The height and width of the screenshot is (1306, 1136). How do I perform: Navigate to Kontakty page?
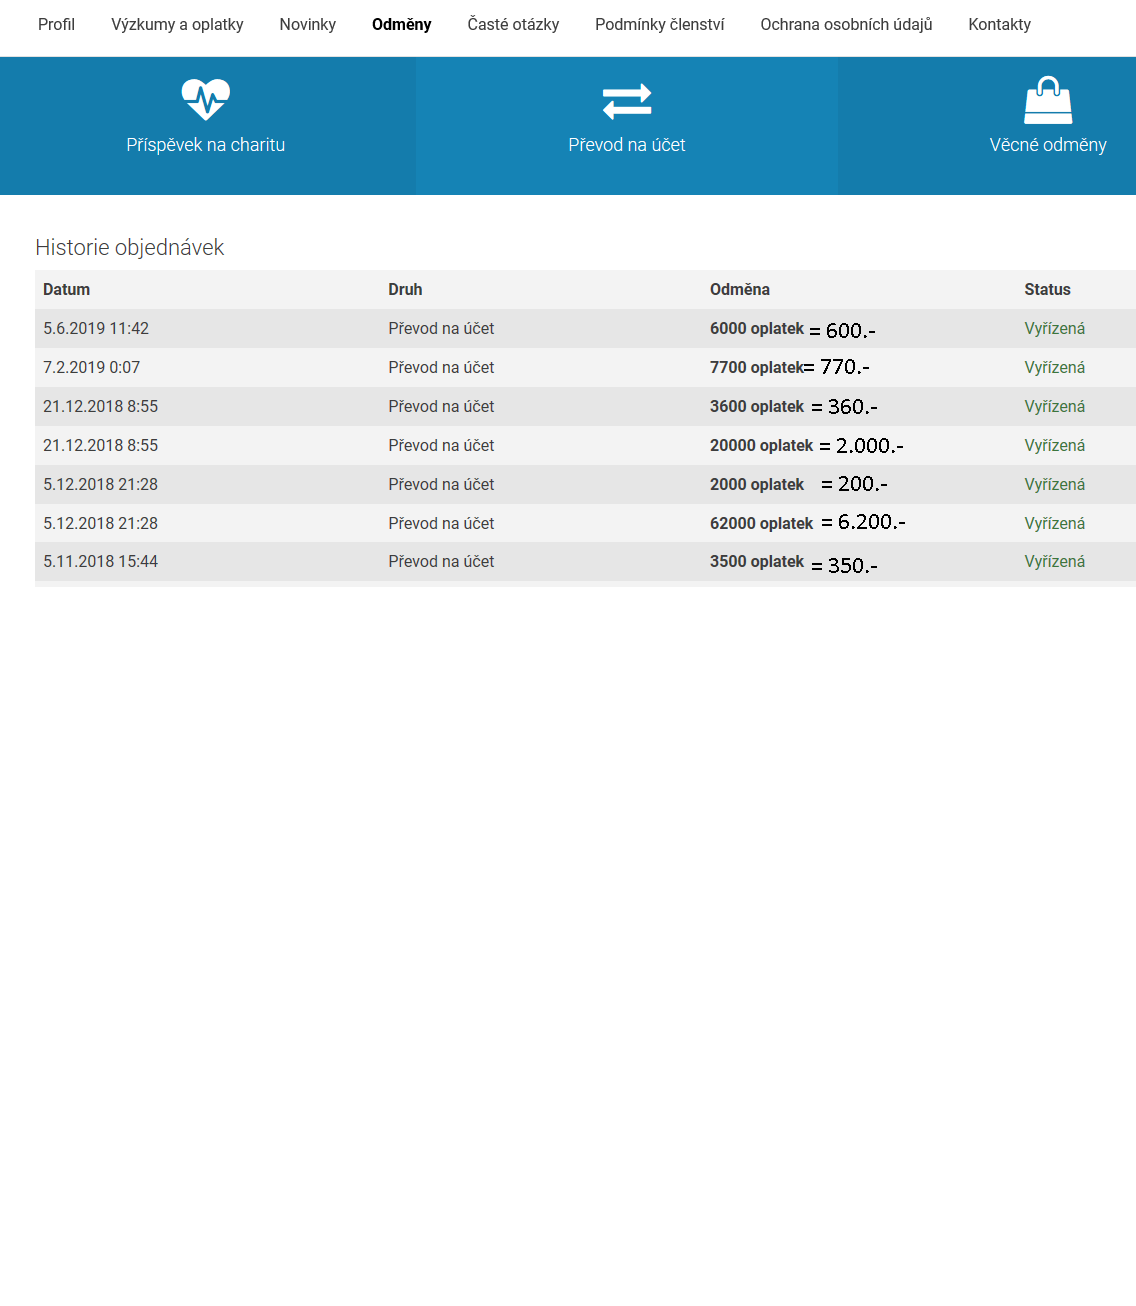[999, 24]
